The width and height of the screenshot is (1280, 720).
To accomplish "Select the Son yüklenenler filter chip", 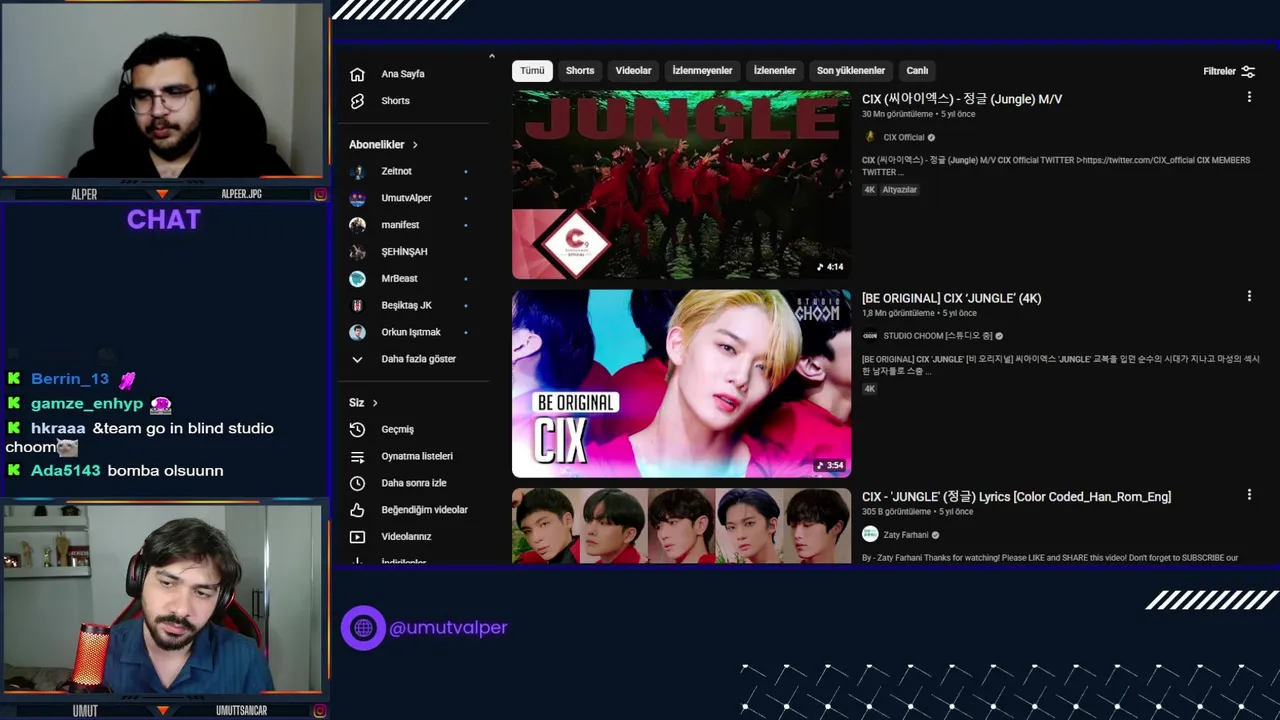I will coord(851,71).
